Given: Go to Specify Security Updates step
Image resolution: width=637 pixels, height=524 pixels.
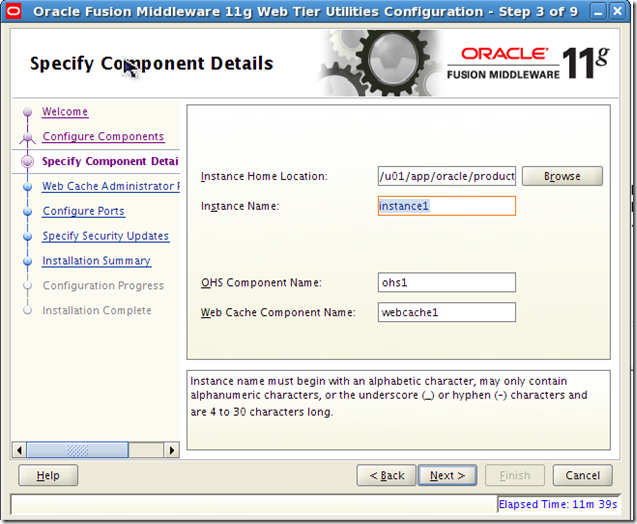Looking at the screenshot, I should [x=106, y=236].
